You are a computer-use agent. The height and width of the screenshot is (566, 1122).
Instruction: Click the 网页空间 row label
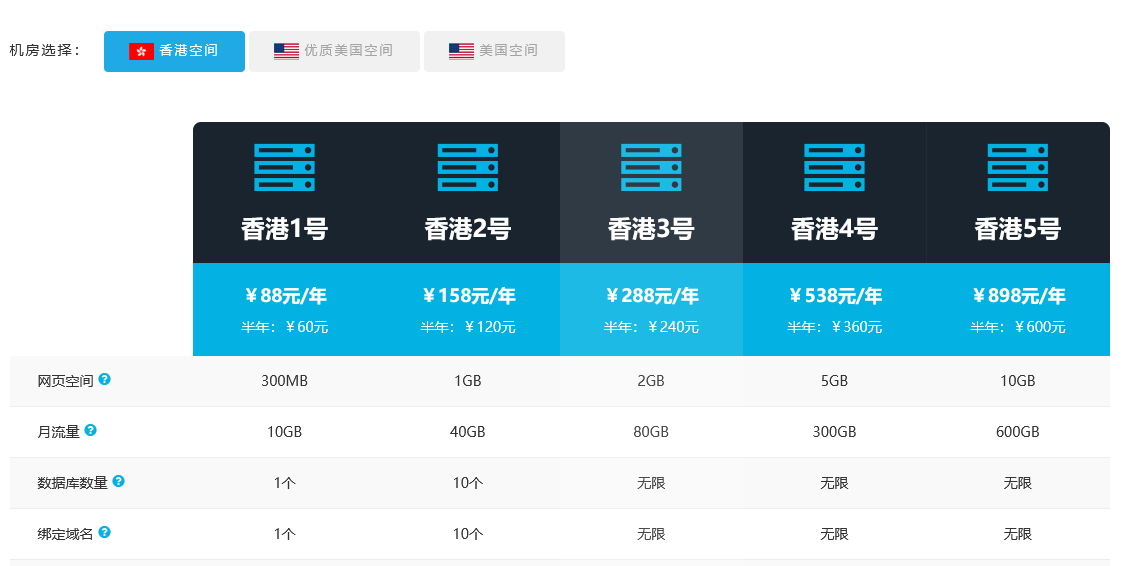point(65,381)
